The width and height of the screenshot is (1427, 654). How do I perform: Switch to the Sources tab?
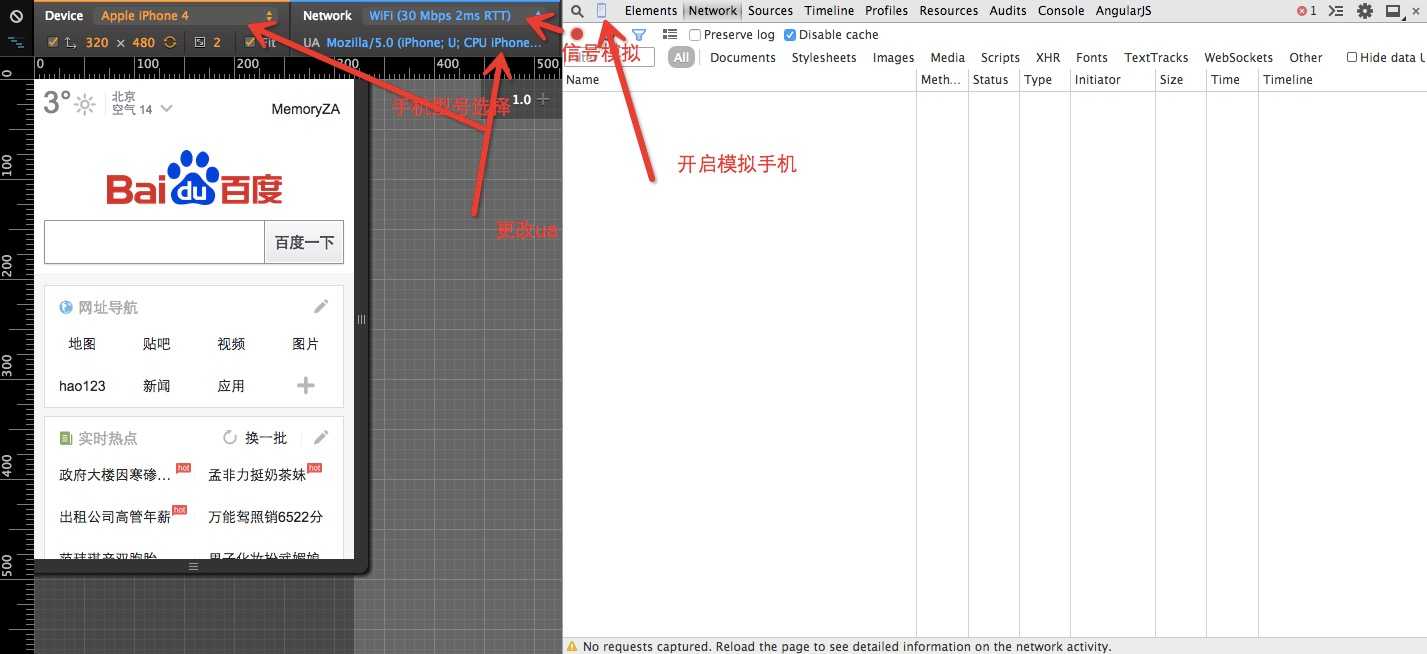click(770, 11)
